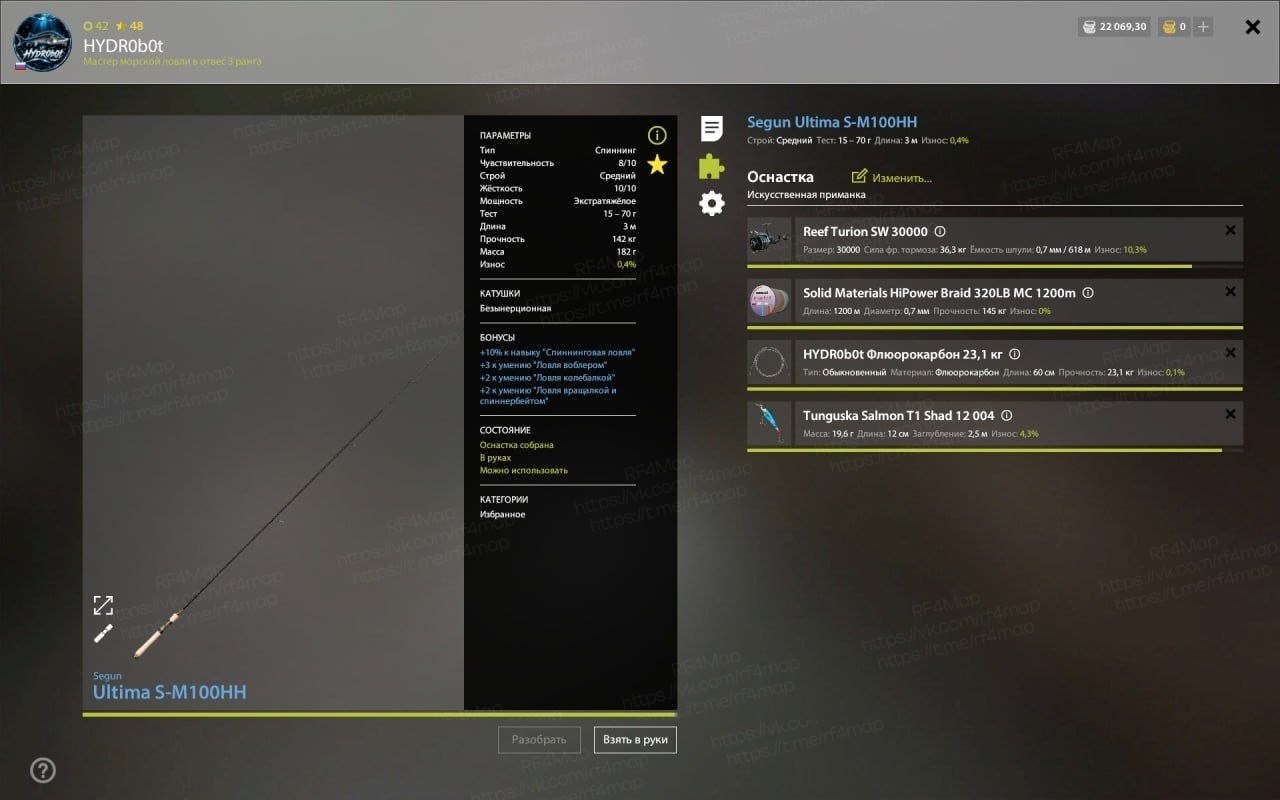Close the rod window with X
This screenshot has height=800, width=1280.
pos(1252,27)
